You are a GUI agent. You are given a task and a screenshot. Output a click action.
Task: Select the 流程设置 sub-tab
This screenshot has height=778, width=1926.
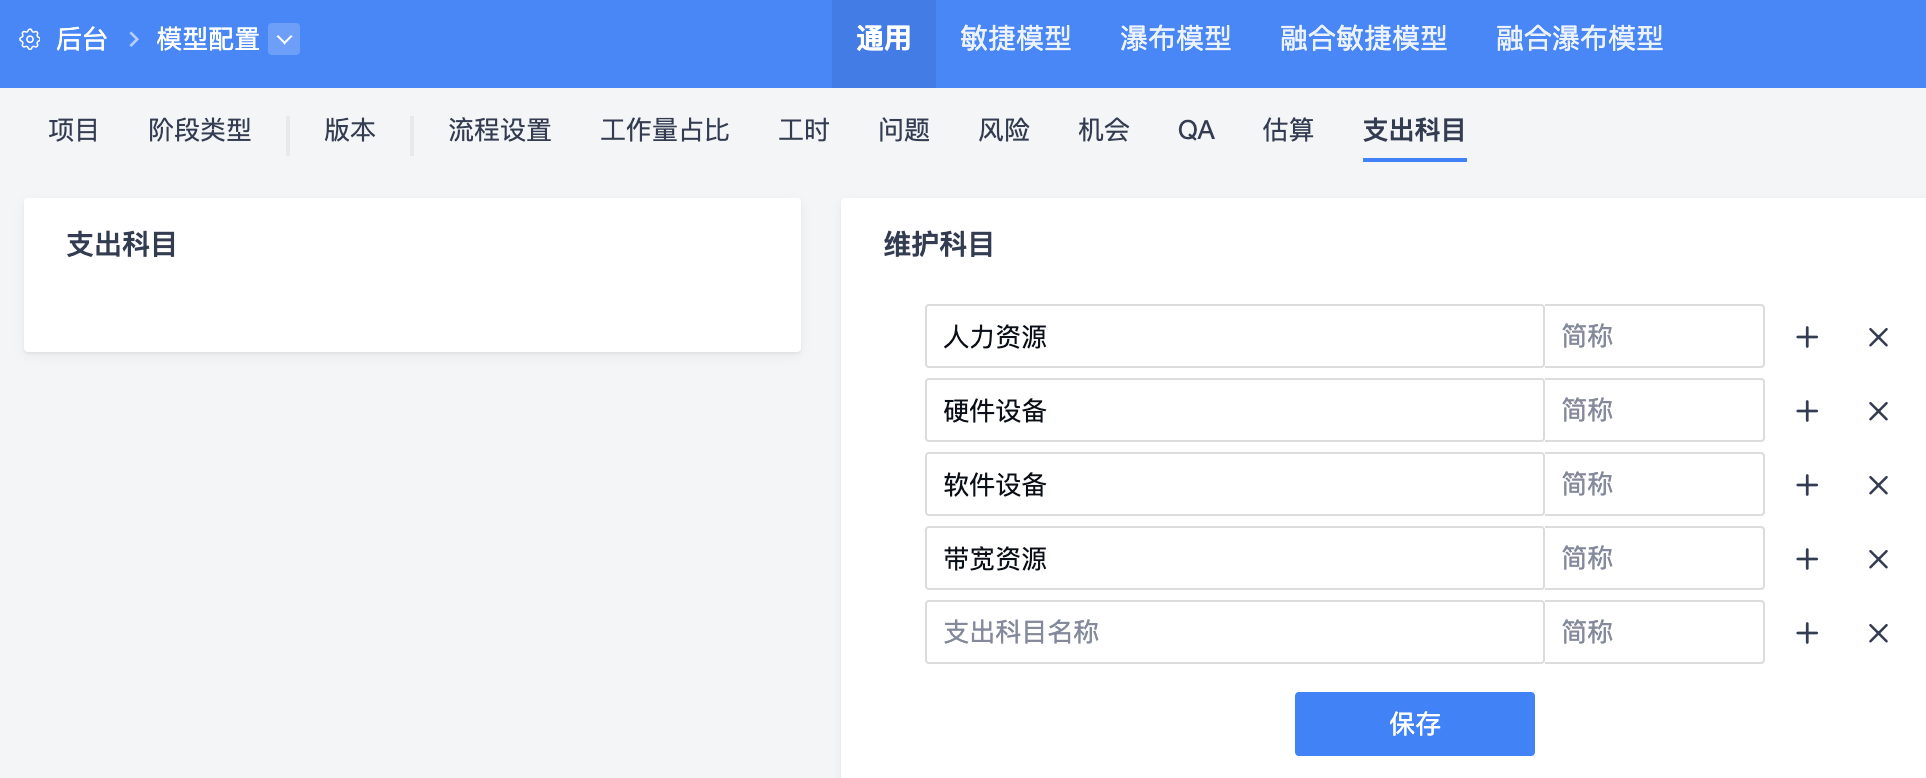click(500, 130)
